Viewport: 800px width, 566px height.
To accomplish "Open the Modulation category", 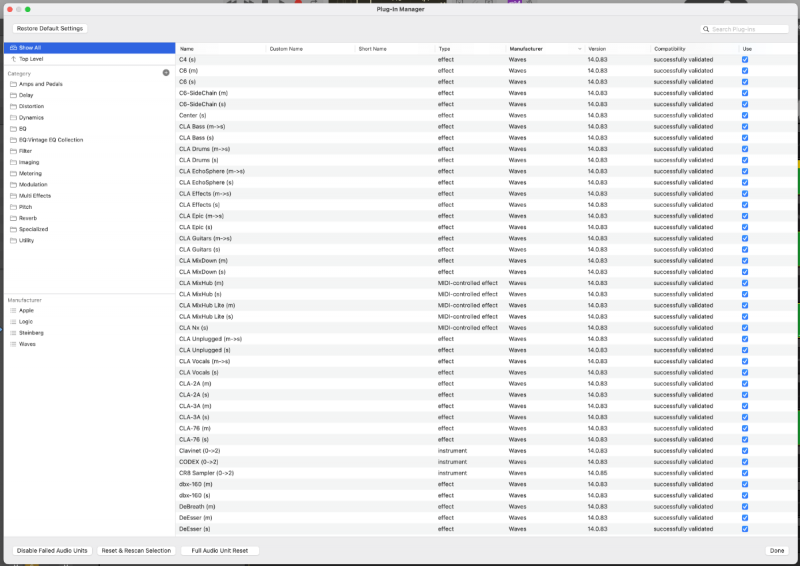I will click(x=33, y=185).
